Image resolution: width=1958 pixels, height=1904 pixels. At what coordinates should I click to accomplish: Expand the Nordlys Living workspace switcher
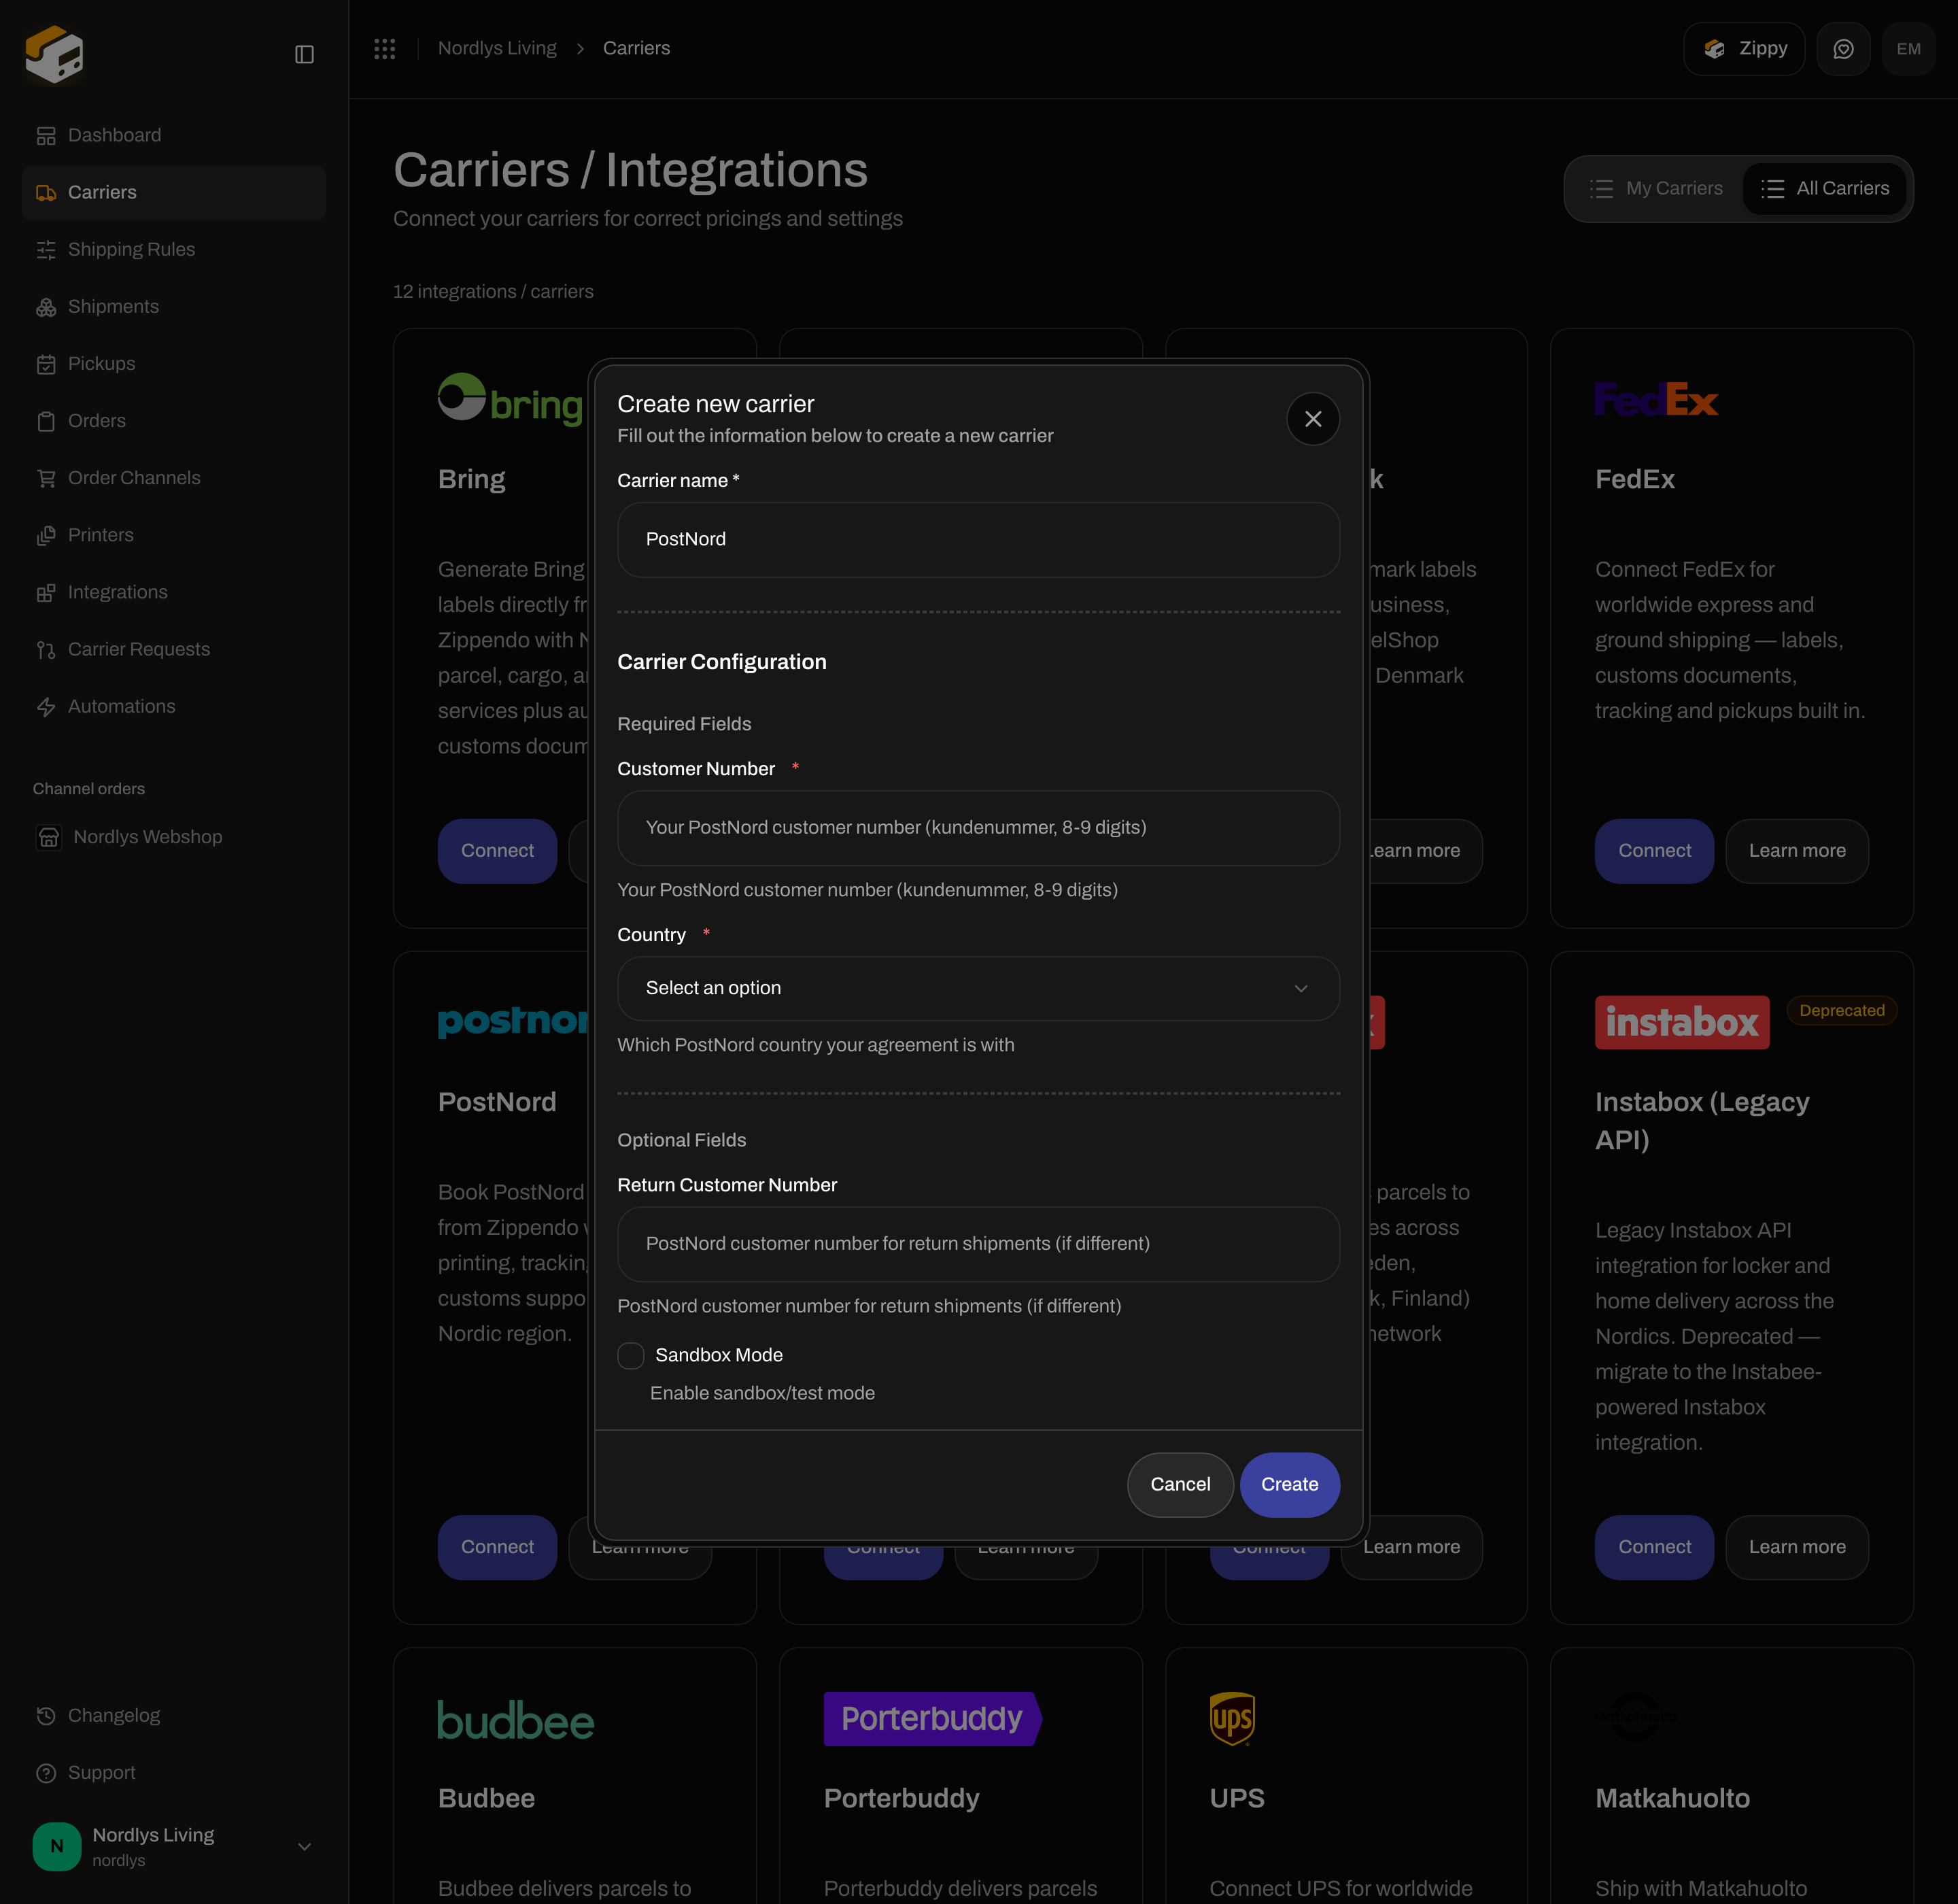click(x=174, y=1846)
